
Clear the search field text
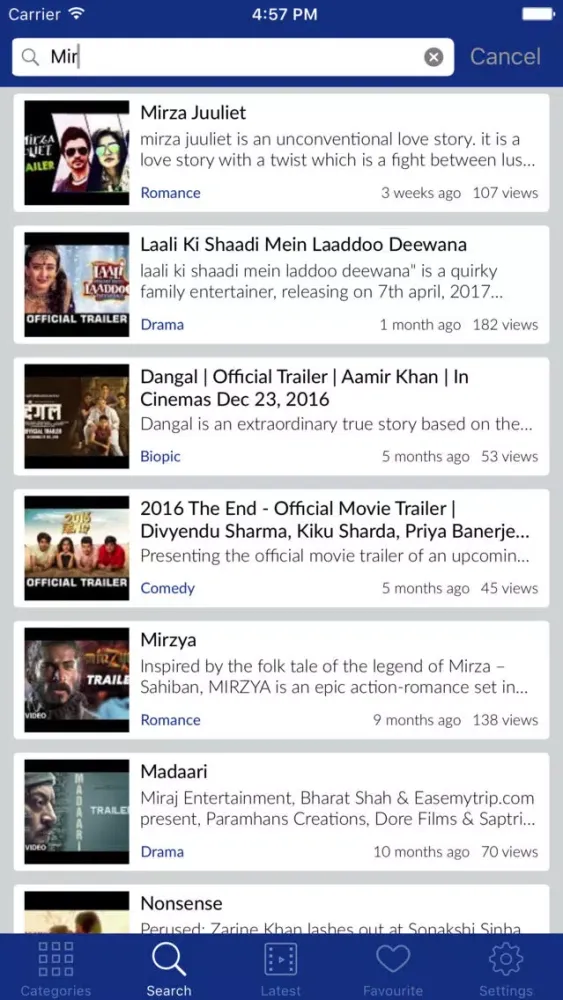tap(434, 57)
